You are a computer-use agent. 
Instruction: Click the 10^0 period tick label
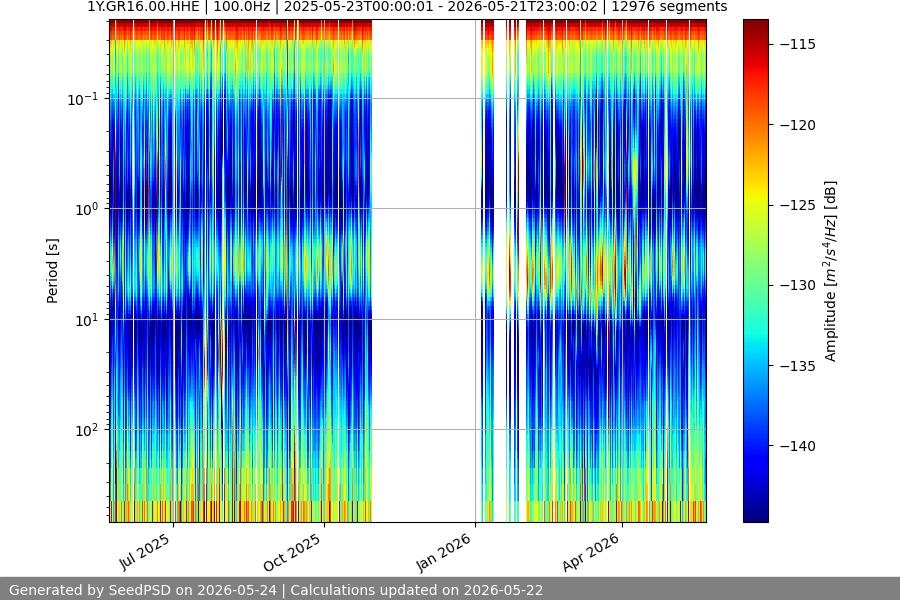click(86, 209)
